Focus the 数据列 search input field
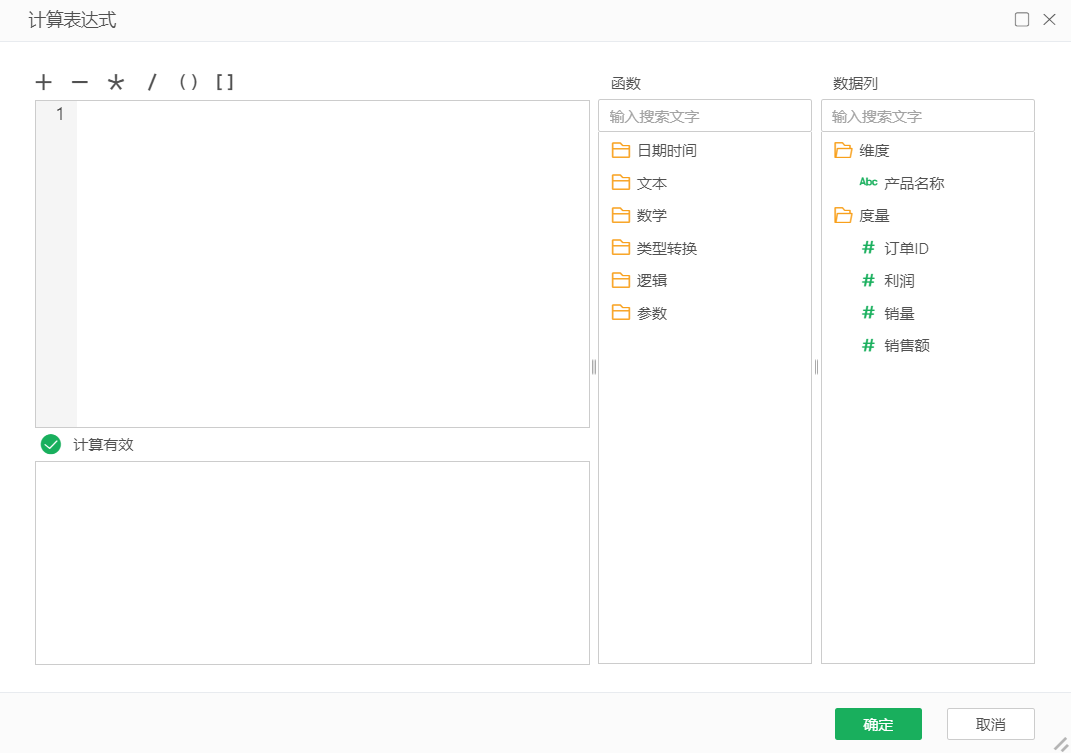This screenshot has height=753, width=1071. 928,116
